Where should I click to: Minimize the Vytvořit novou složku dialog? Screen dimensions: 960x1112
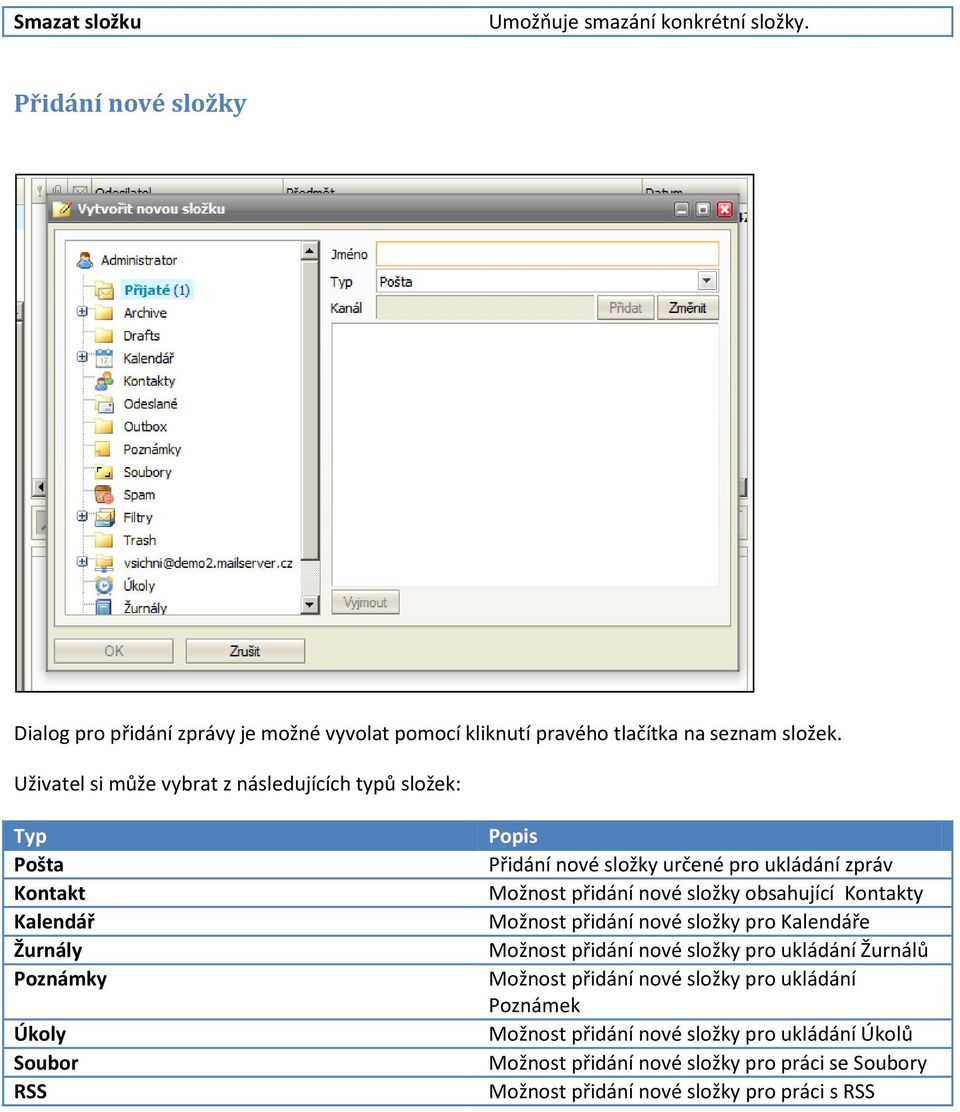(681, 208)
